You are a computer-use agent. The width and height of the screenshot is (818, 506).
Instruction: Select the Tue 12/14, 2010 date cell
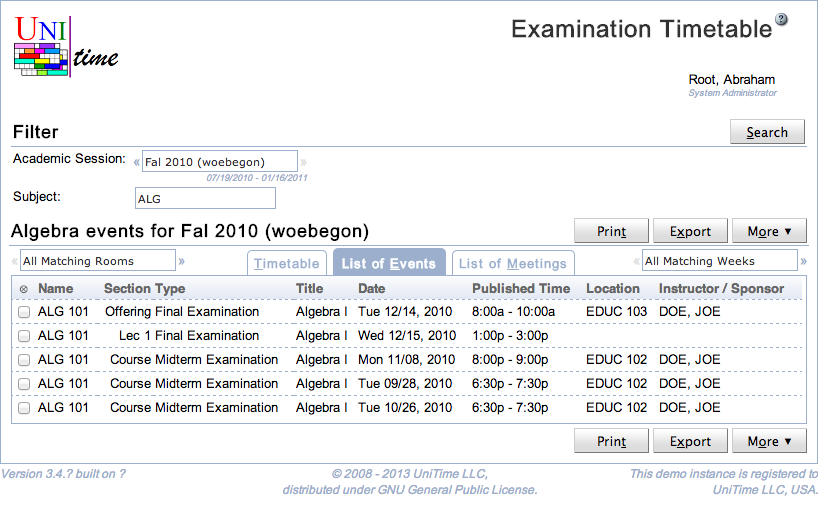coord(405,311)
